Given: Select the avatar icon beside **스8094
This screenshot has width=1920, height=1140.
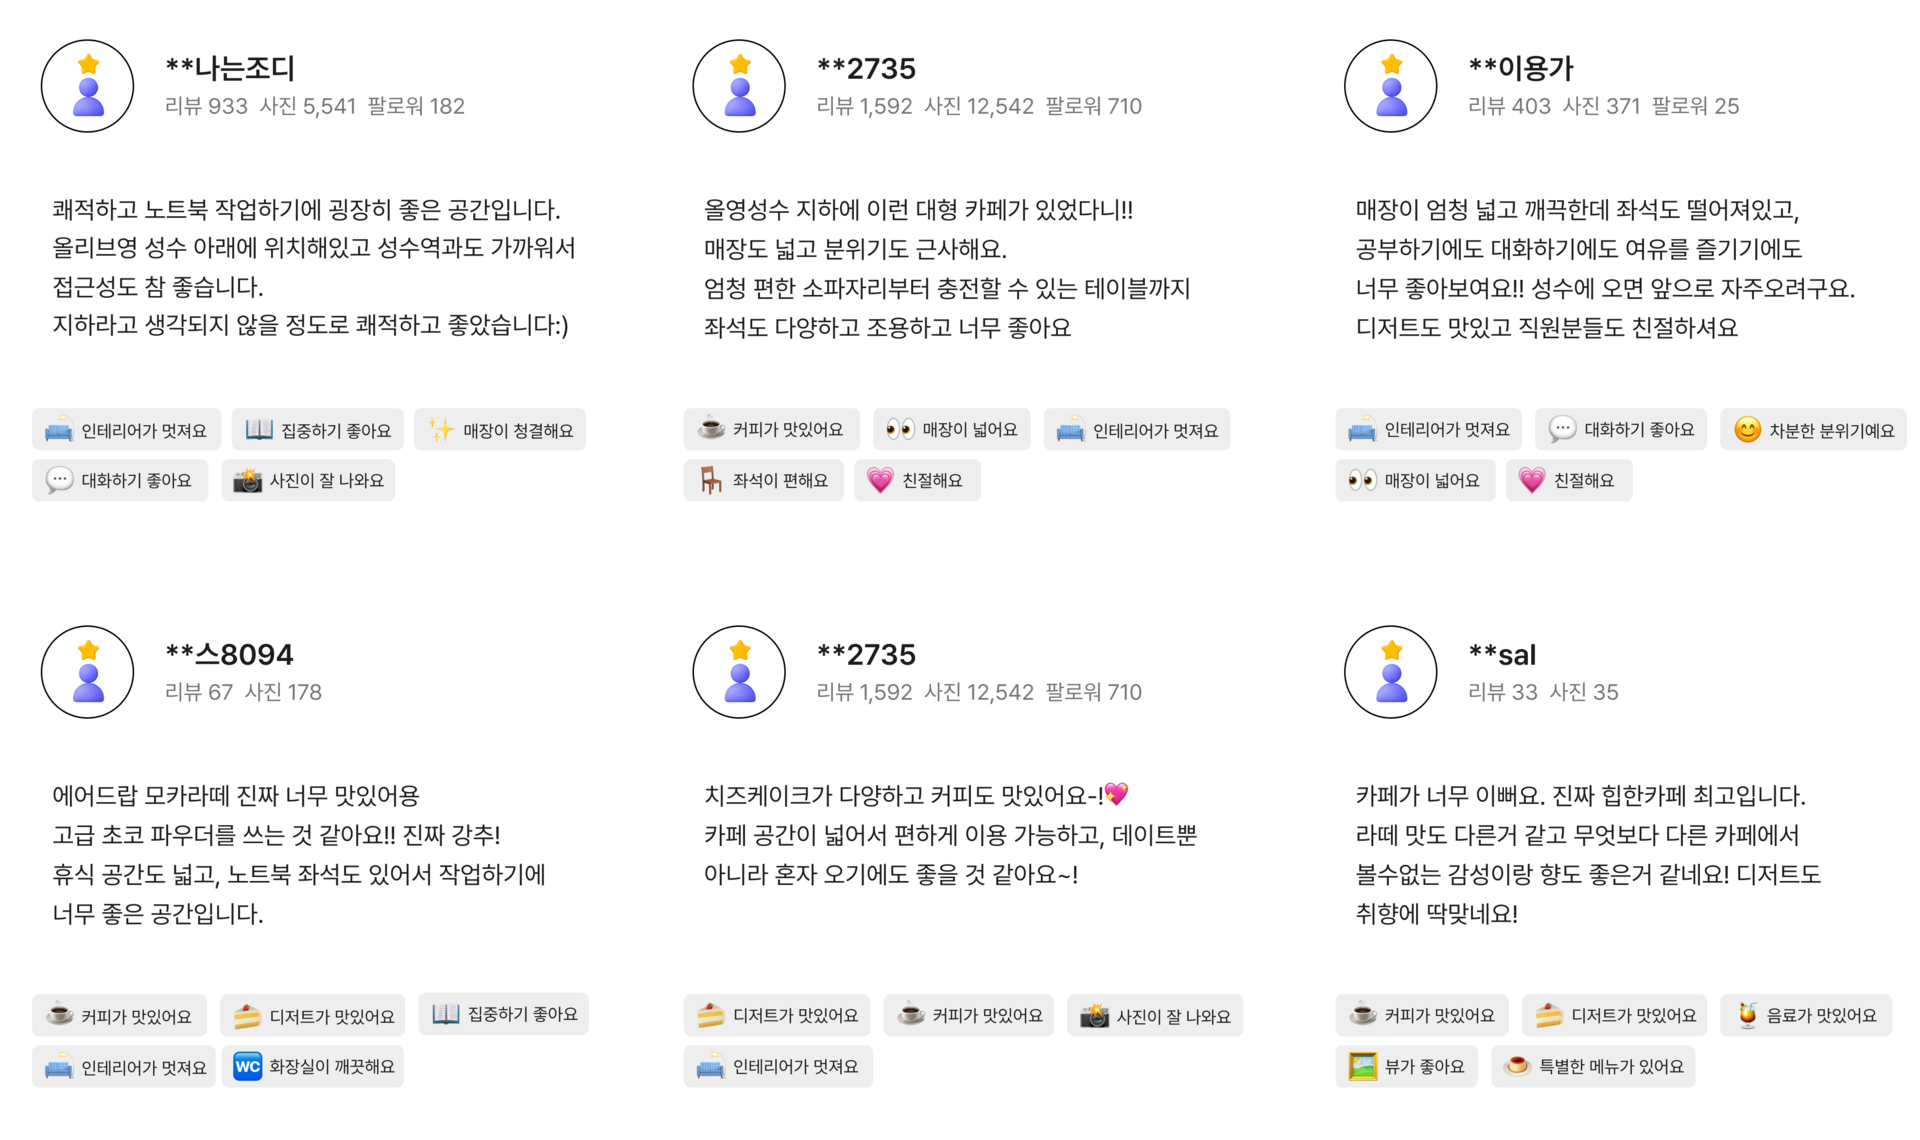Looking at the screenshot, I should 88,672.
